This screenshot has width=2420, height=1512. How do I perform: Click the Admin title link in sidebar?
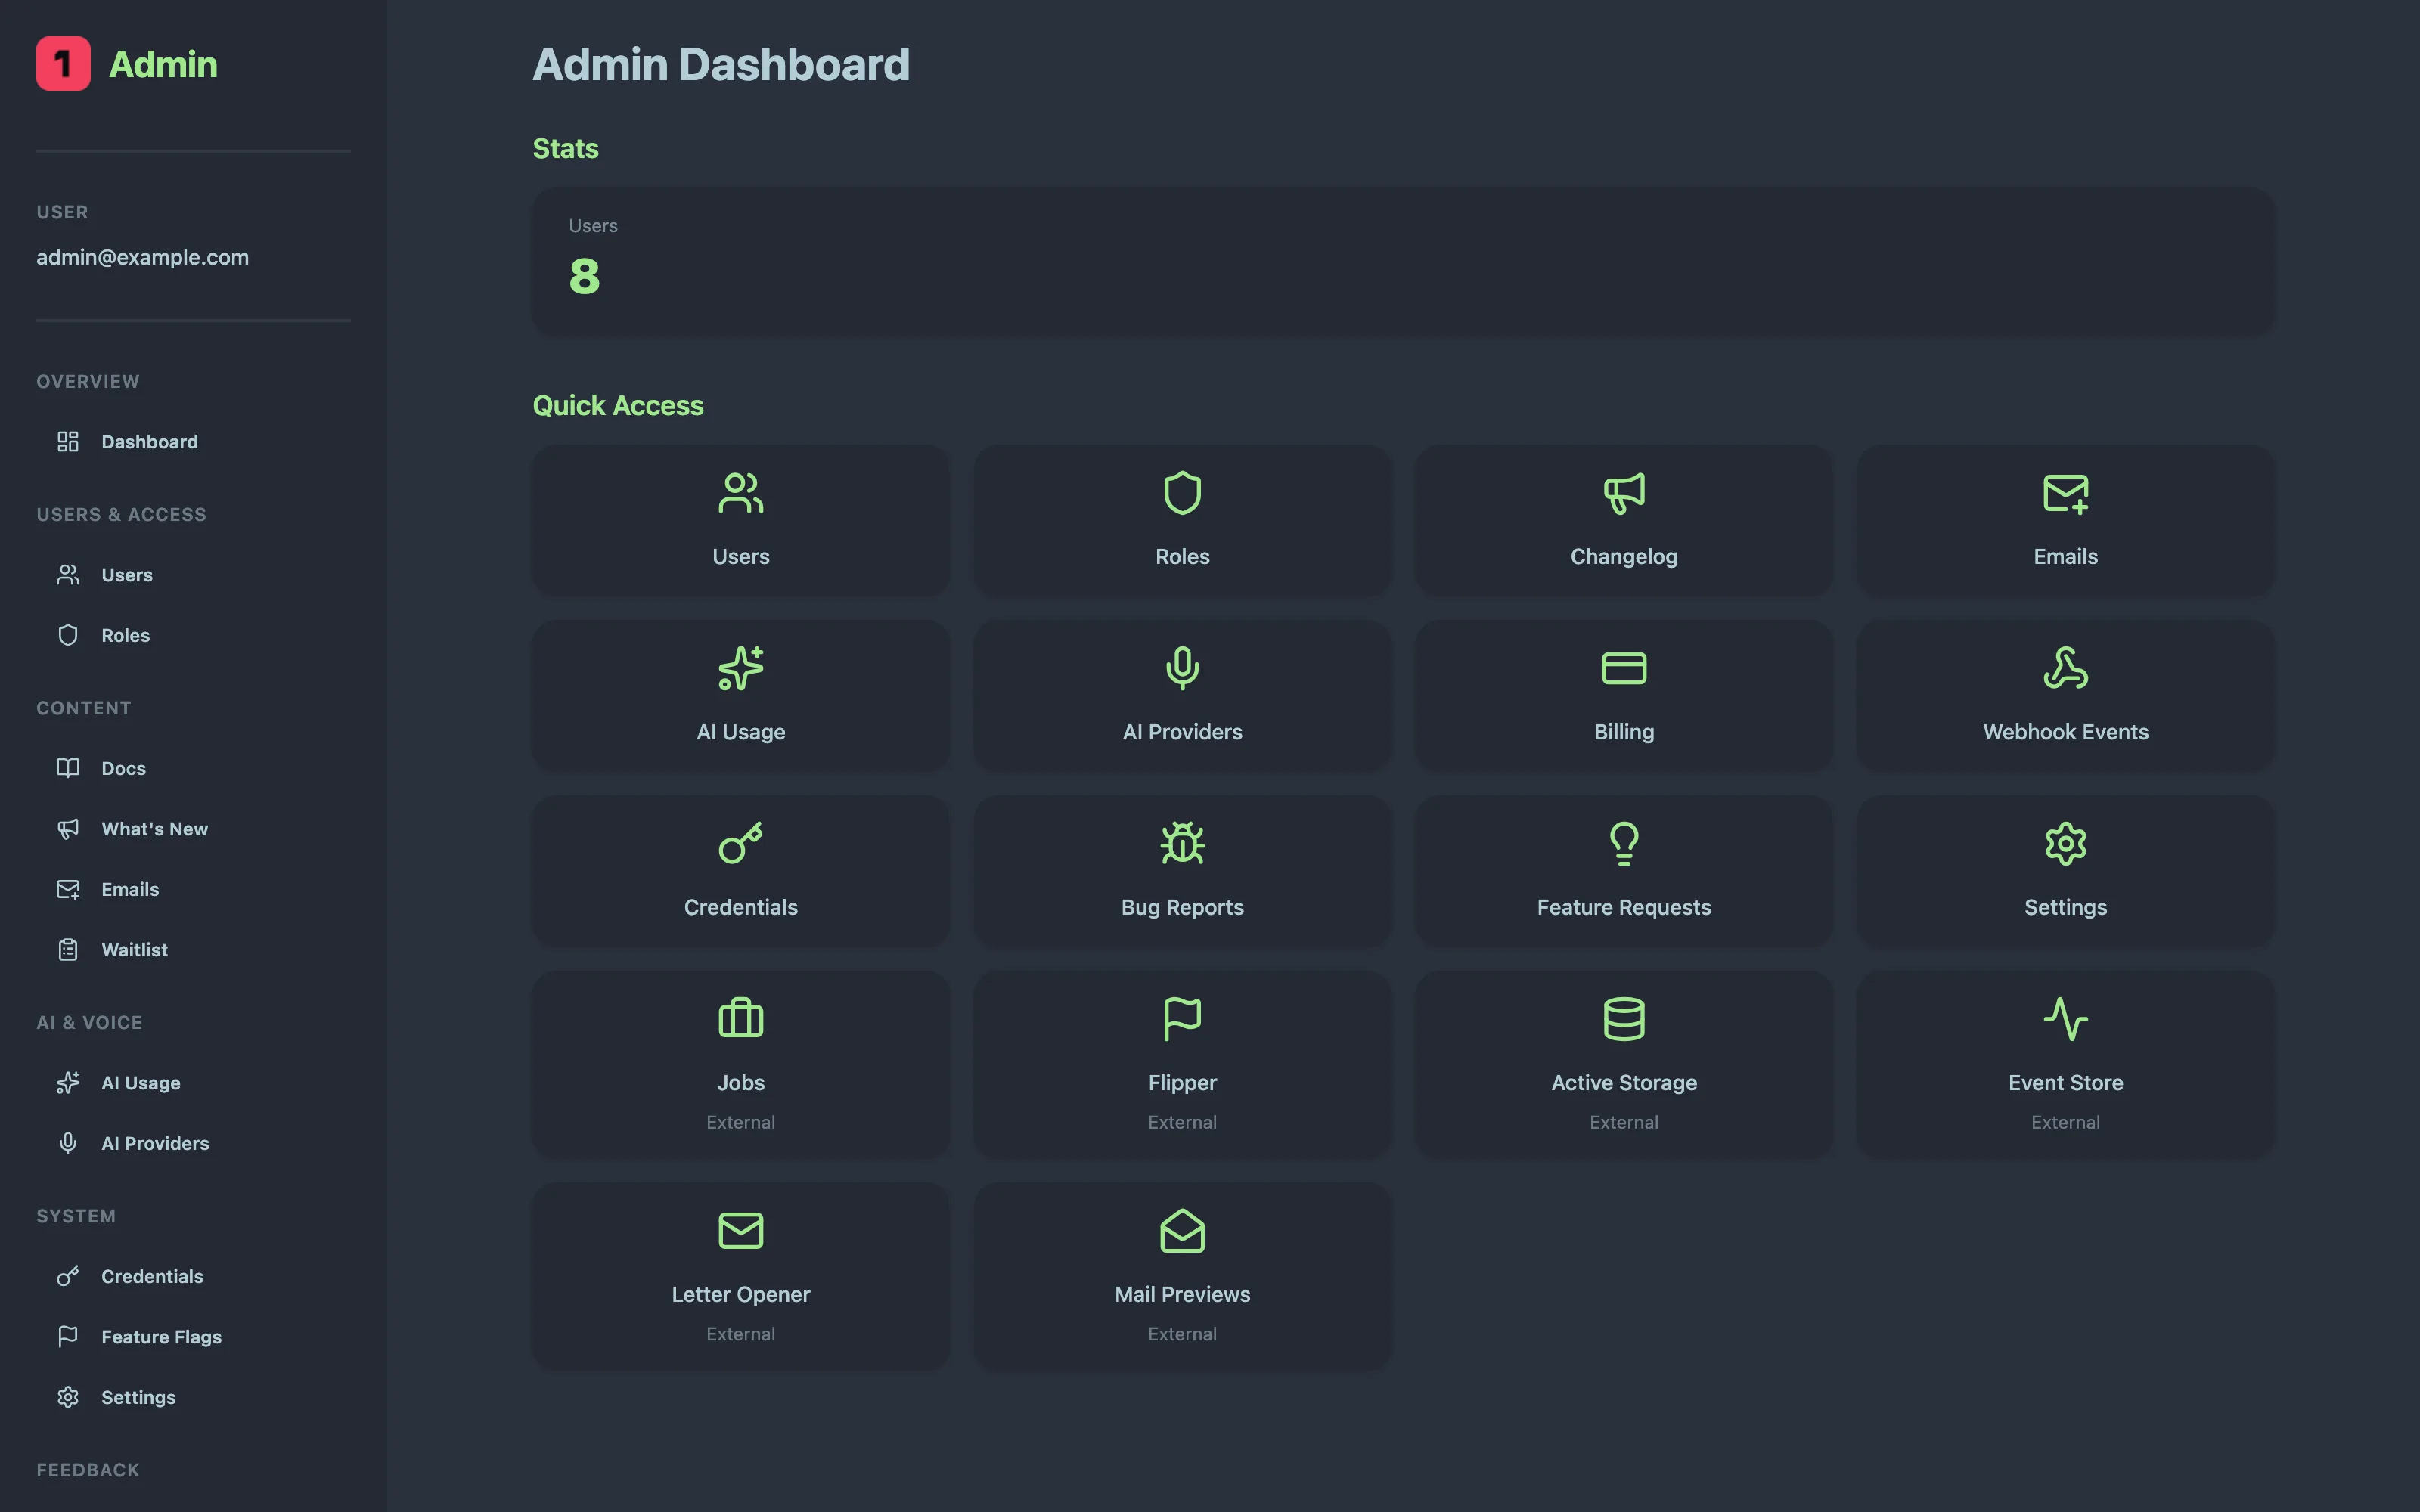pyautogui.click(x=163, y=64)
